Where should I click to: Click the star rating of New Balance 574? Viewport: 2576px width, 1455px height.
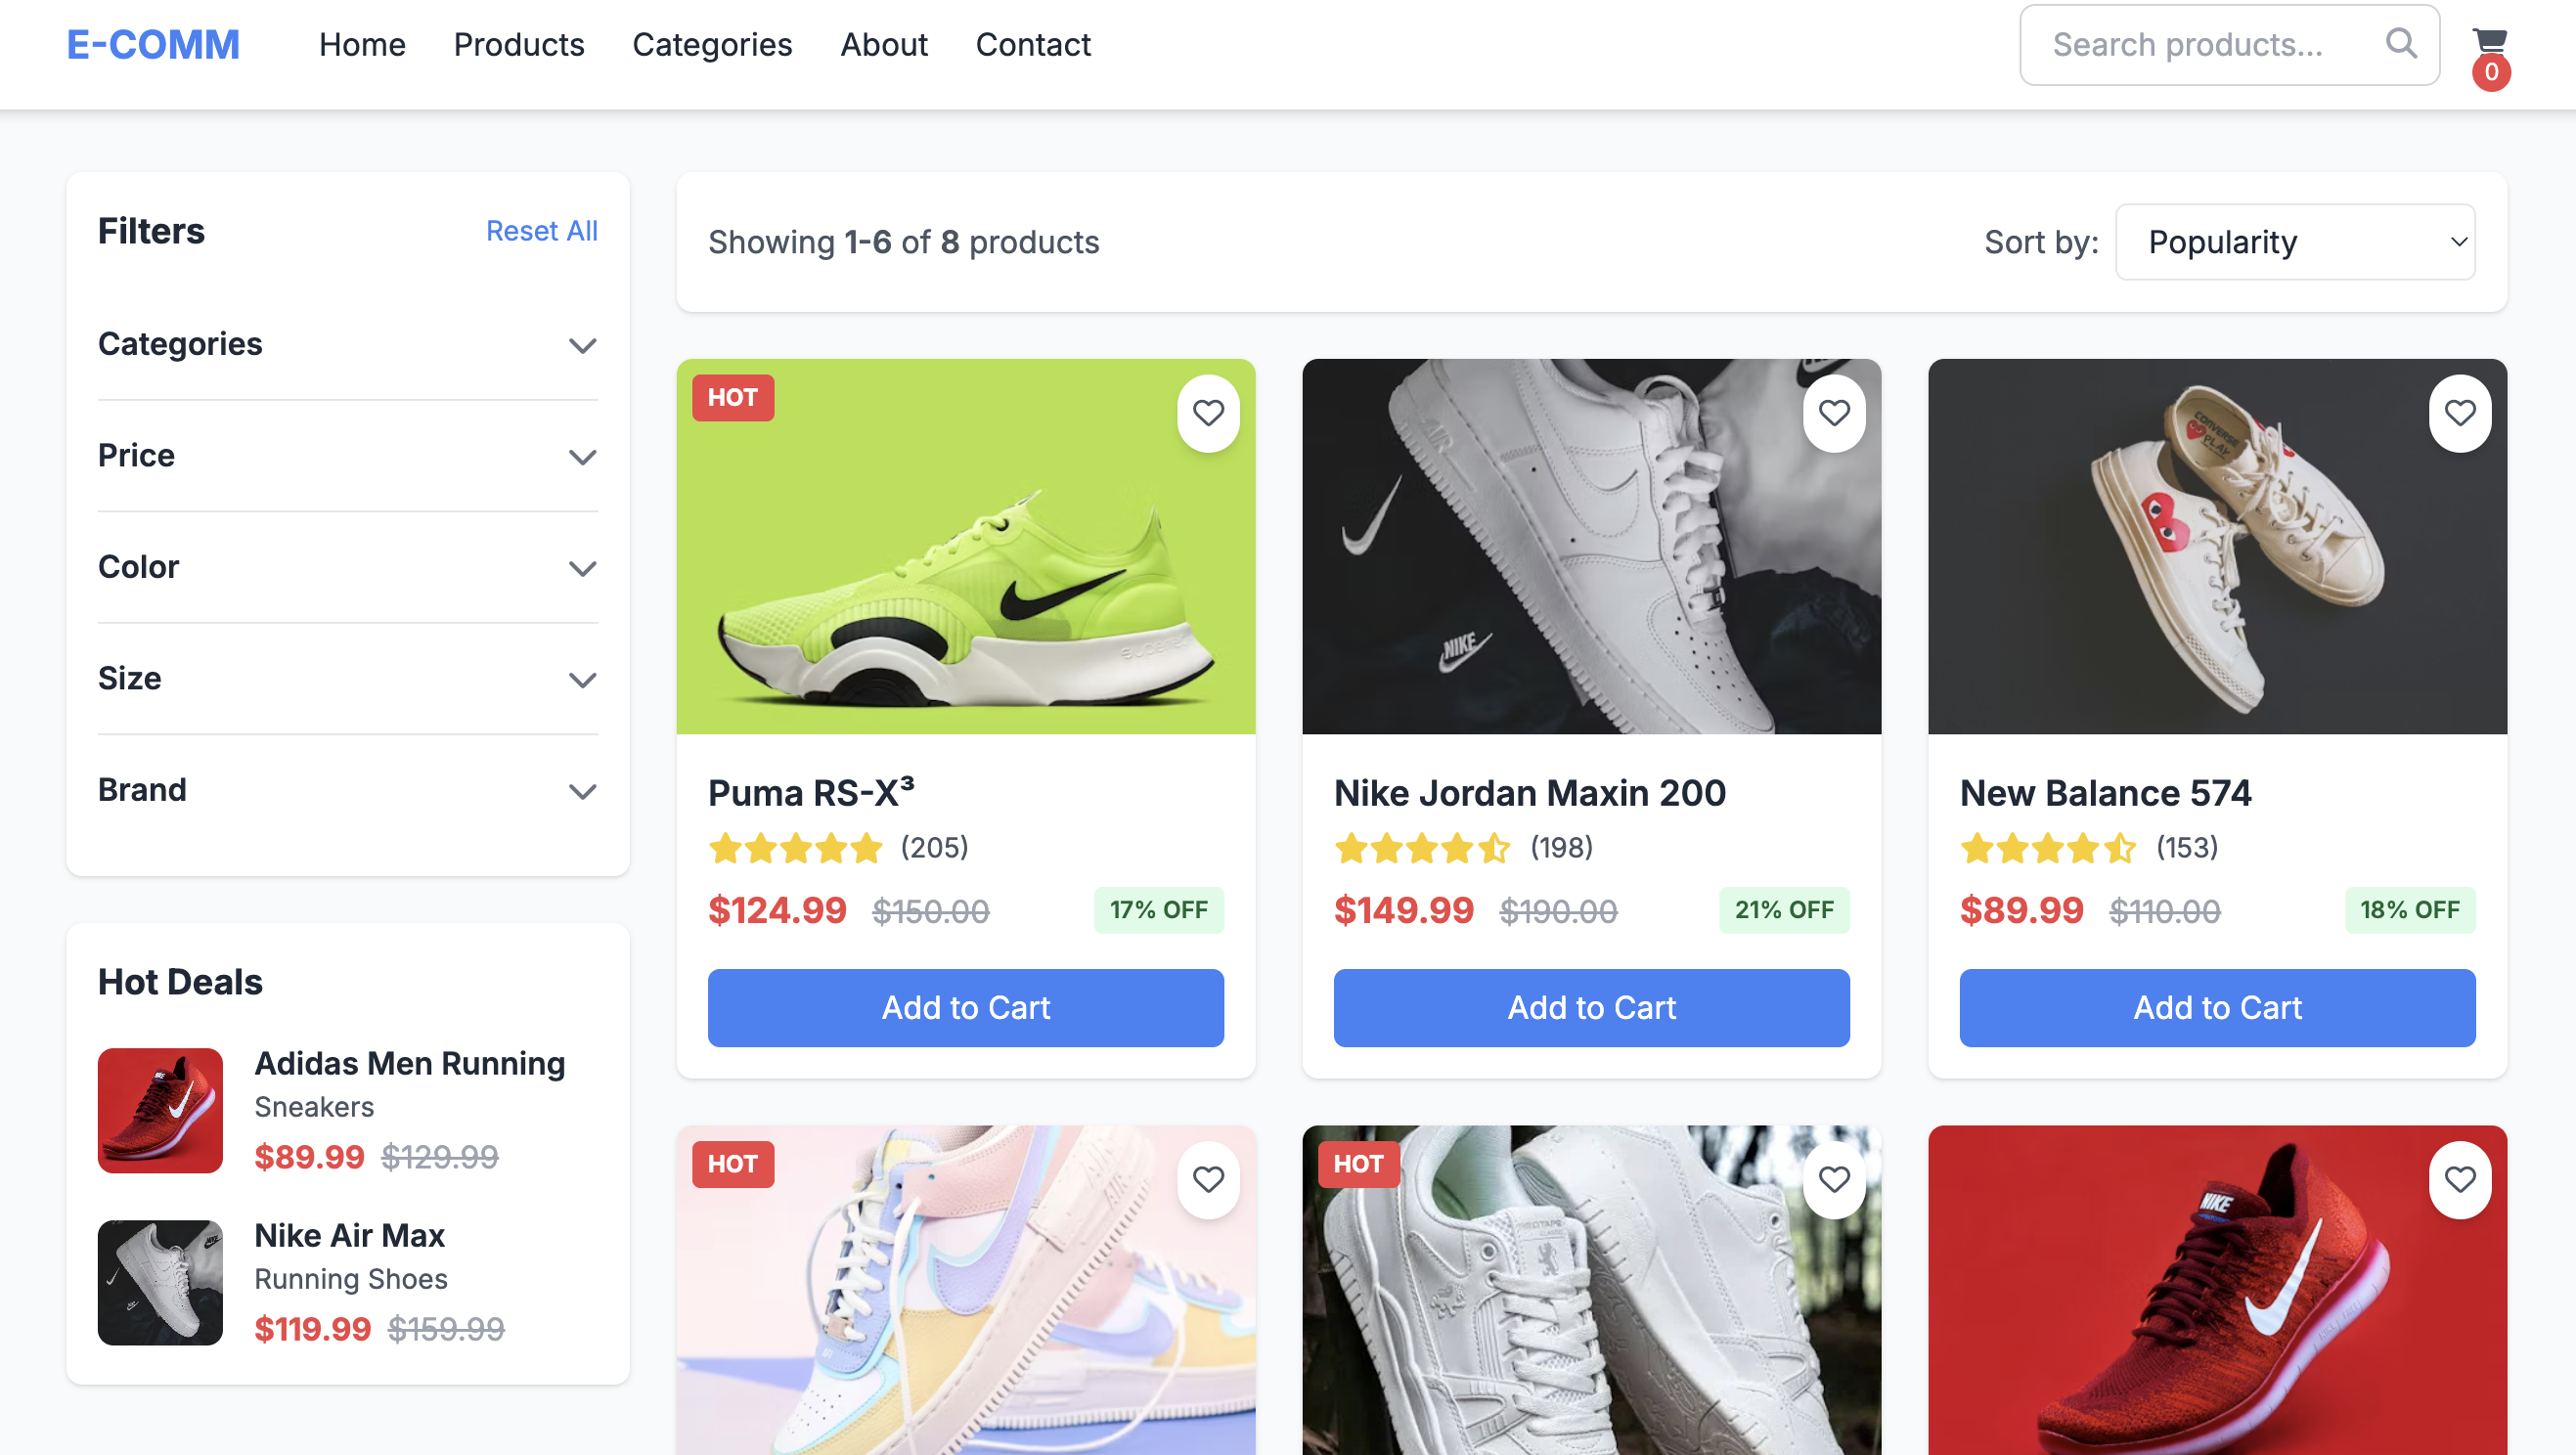click(2047, 848)
